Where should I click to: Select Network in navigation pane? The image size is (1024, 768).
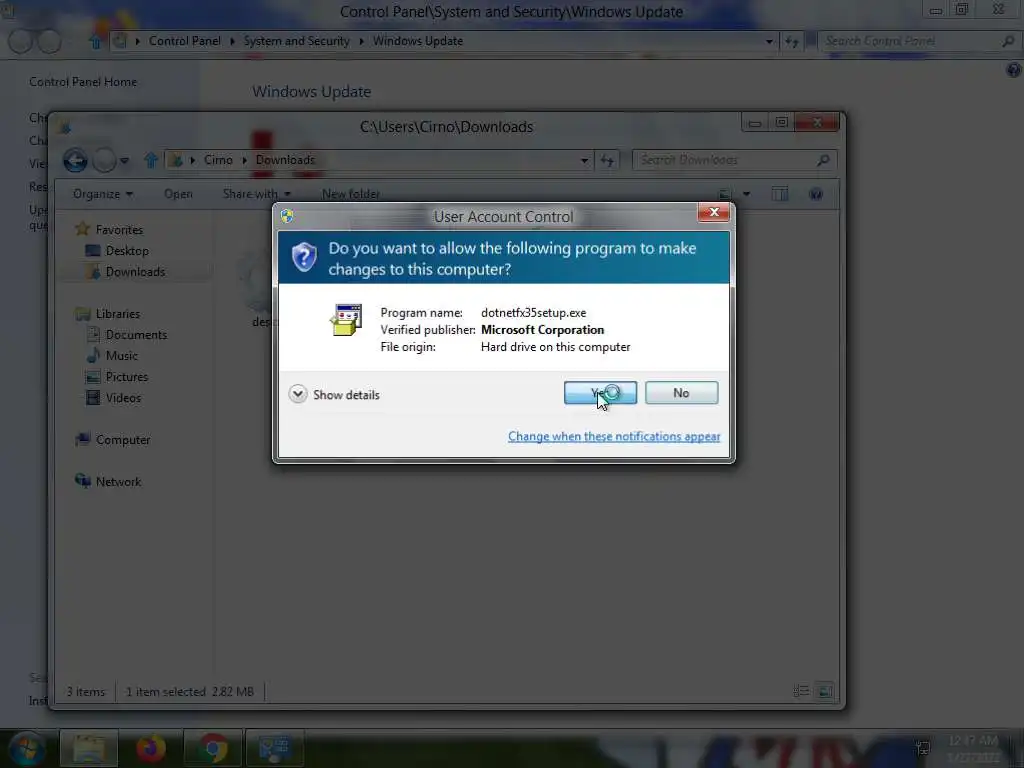point(118,482)
